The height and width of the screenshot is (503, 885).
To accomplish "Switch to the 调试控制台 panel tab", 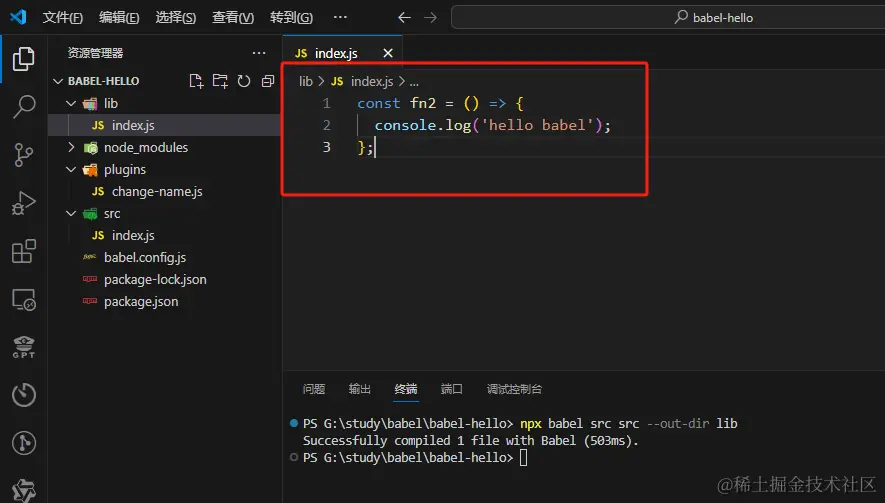I will 514,389.
